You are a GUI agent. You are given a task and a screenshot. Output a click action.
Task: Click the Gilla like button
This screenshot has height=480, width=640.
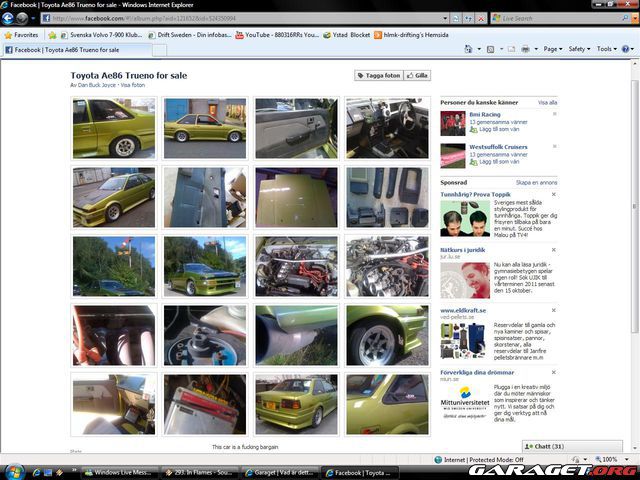click(417, 76)
